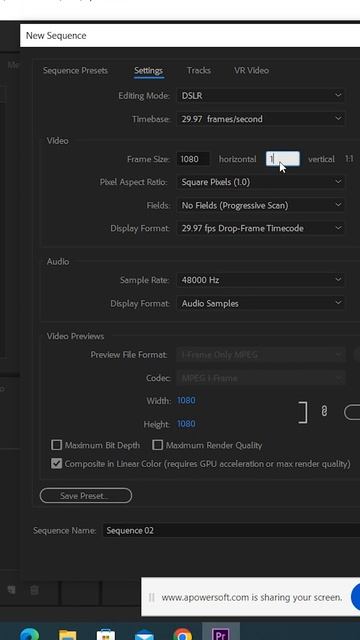
Task: Click the Sequence Name field
Action: coord(231,530)
